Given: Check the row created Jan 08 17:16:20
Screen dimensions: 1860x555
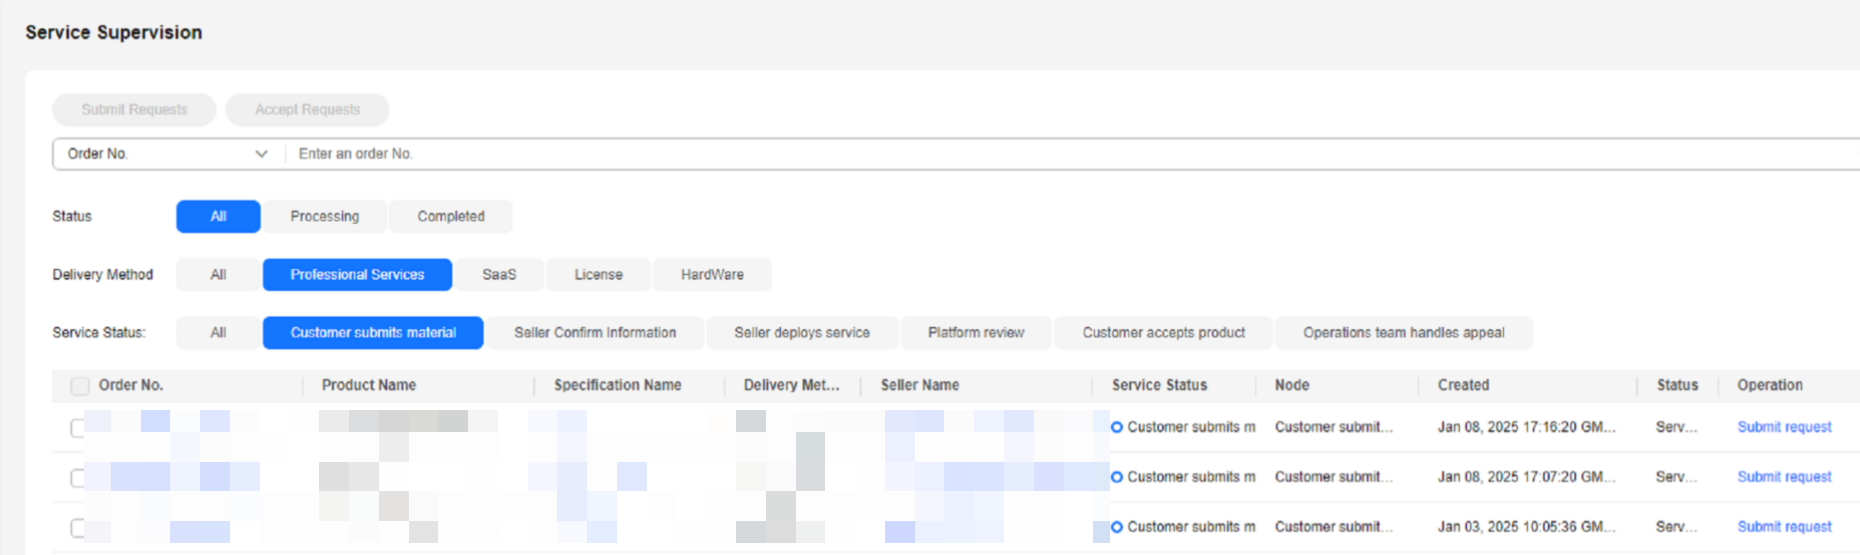Looking at the screenshot, I should 78,428.
